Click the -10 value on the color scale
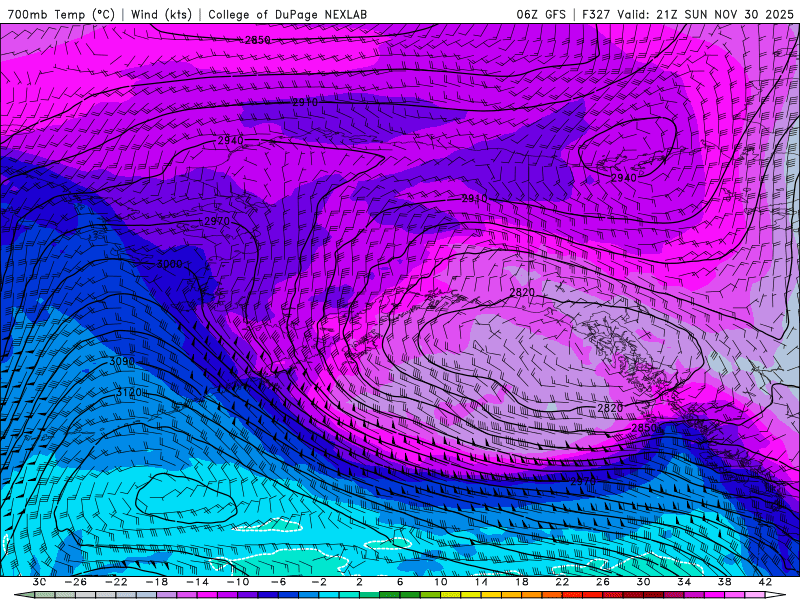800x600 pixels. 238,582
